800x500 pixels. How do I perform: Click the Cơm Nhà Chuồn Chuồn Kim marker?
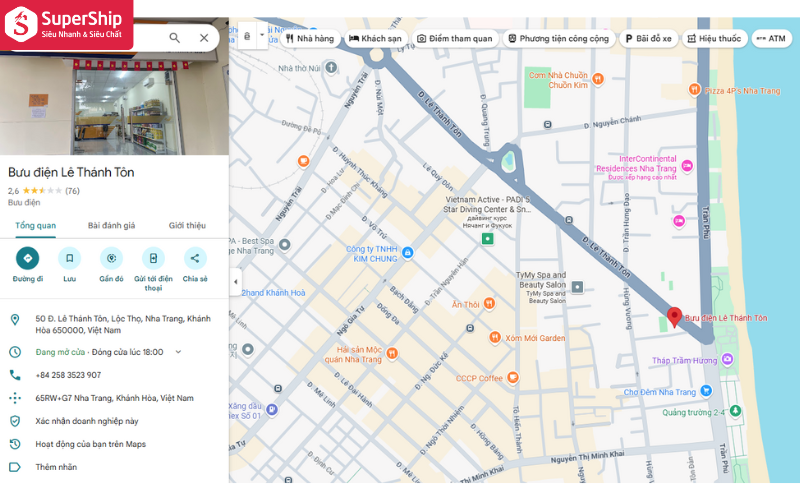(598, 79)
